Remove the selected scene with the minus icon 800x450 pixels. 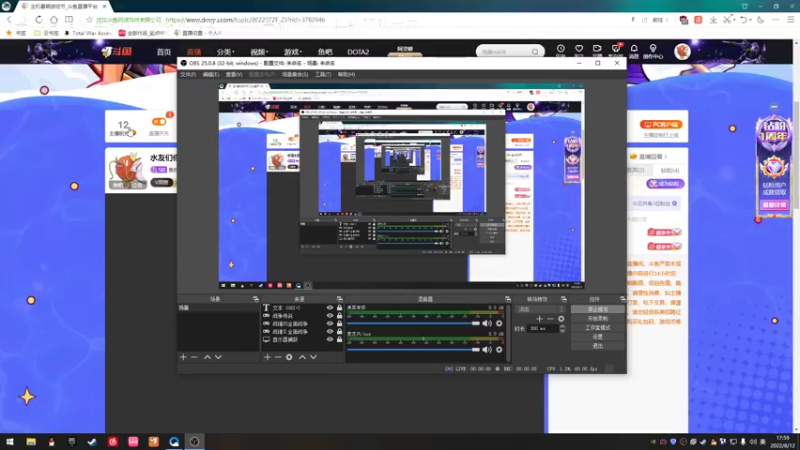pos(194,357)
